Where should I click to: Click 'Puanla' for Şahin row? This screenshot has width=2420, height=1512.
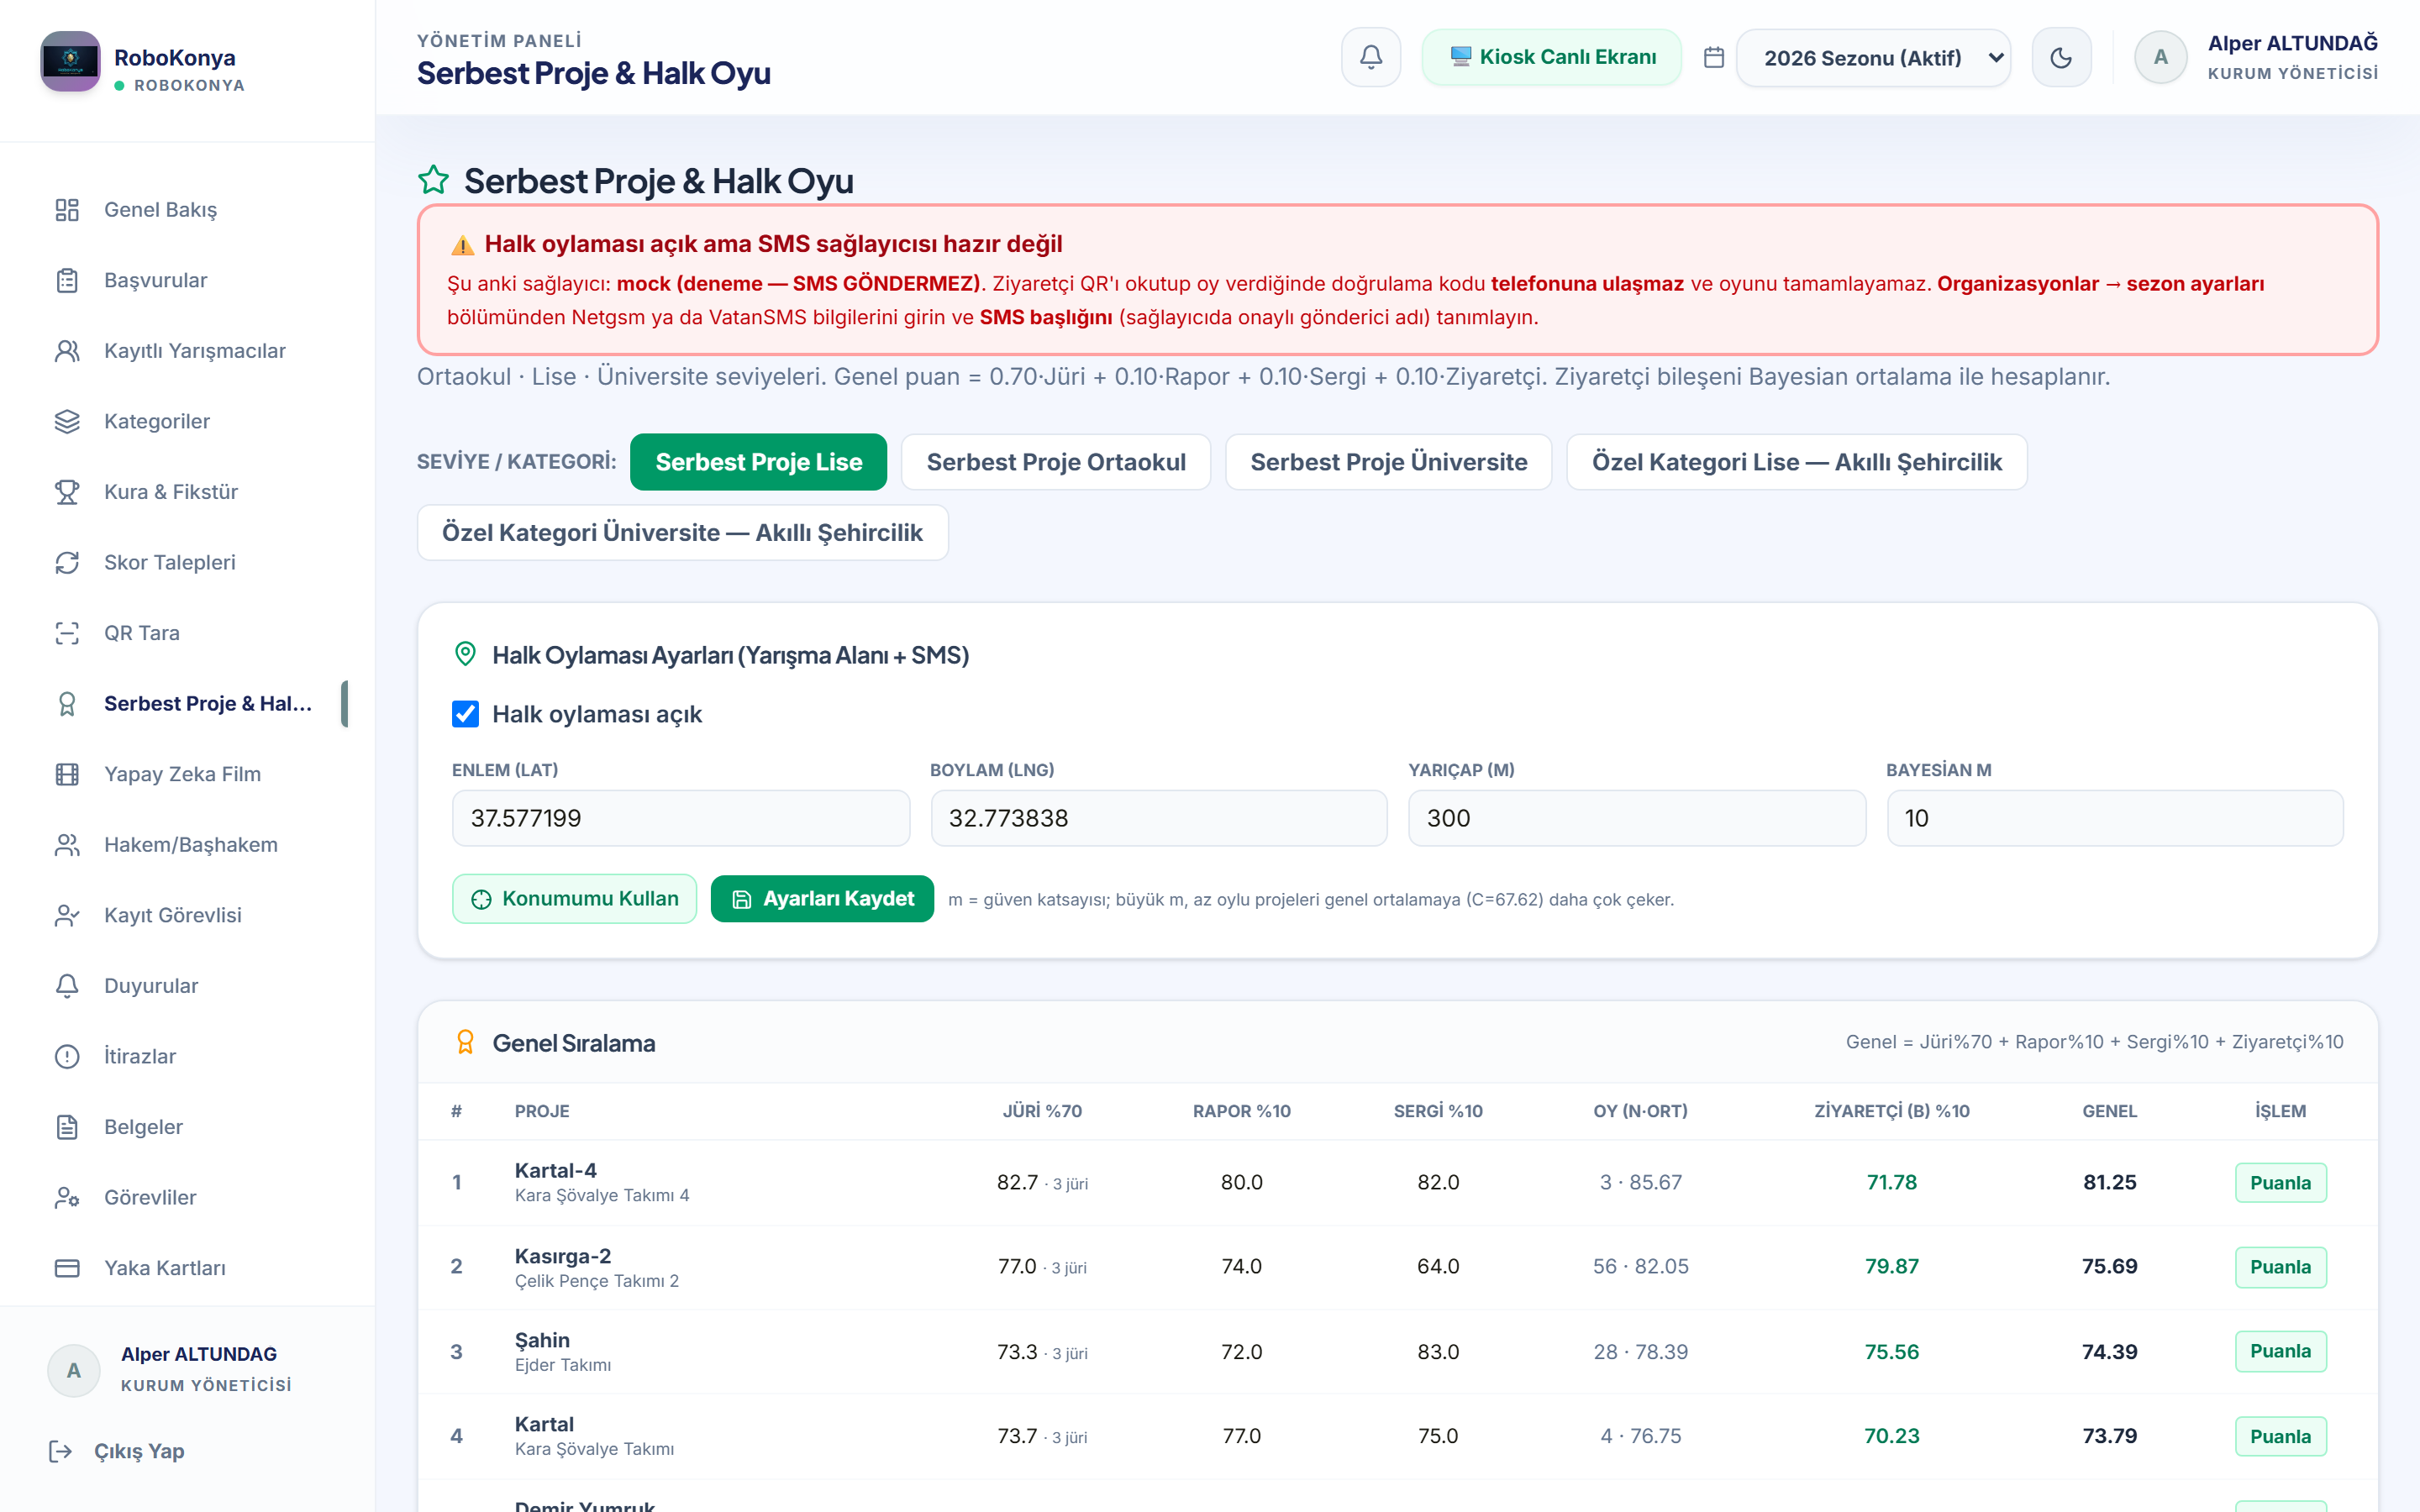click(x=2280, y=1351)
